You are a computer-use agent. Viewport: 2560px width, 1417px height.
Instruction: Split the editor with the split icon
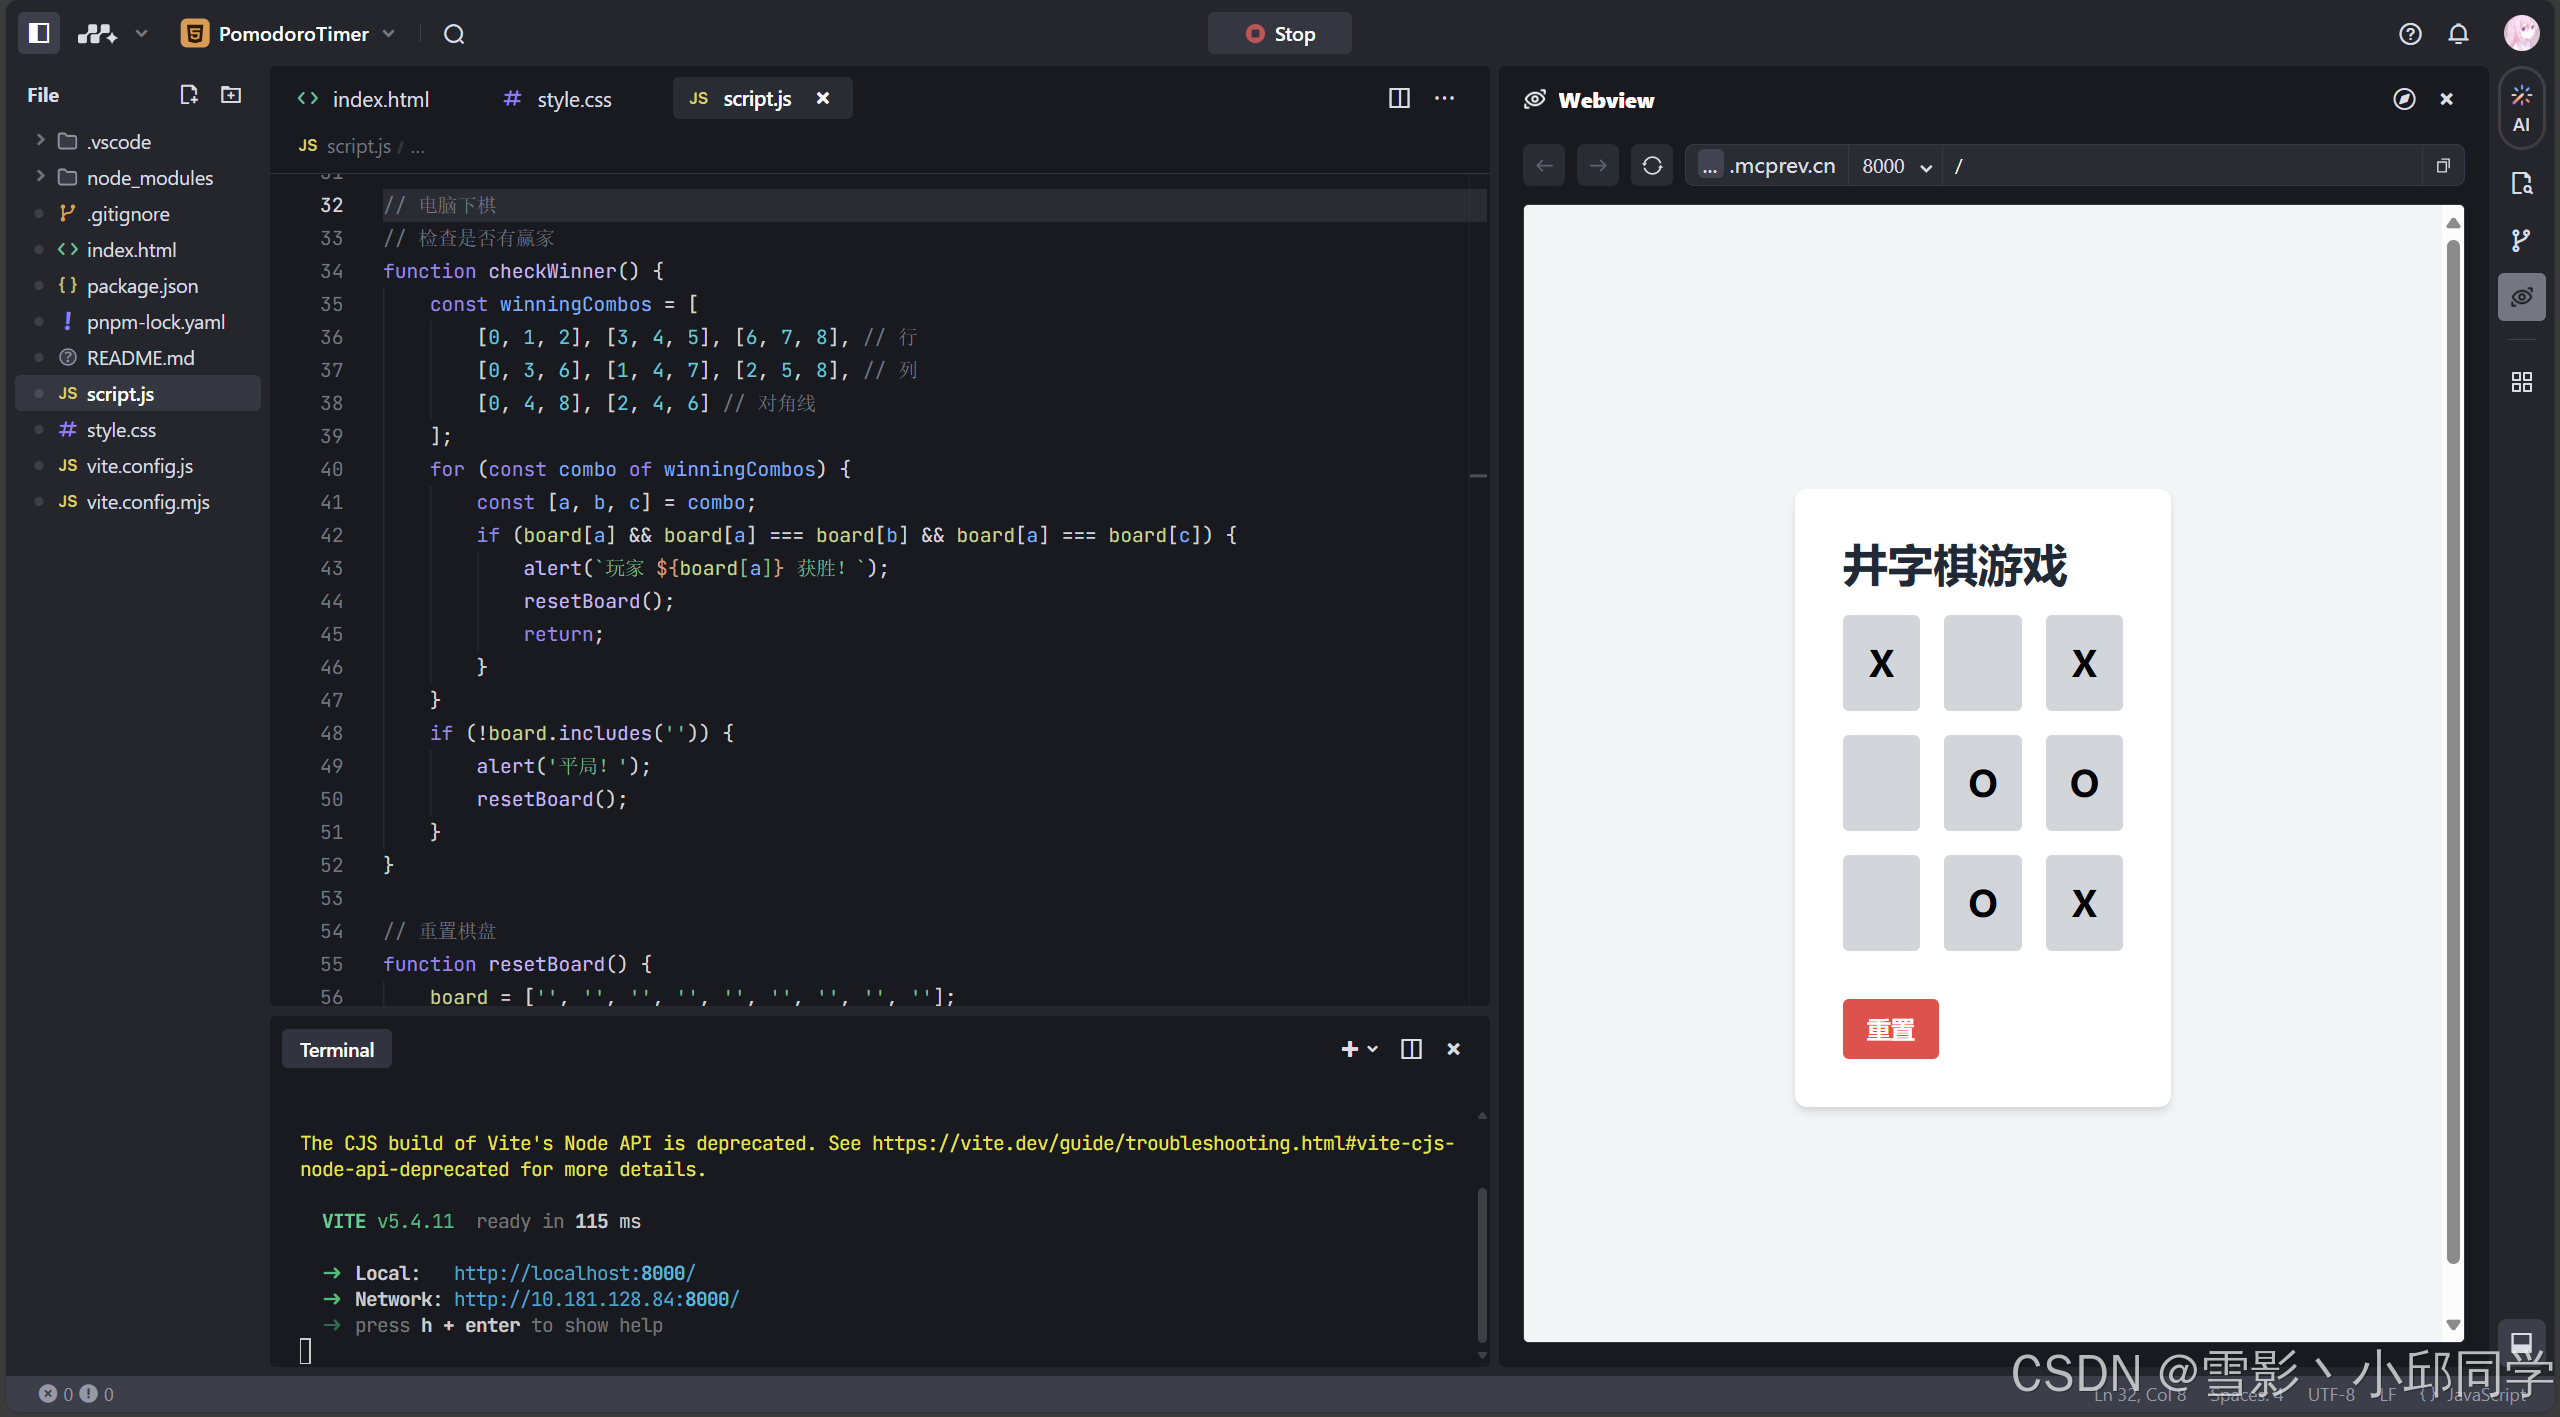pyautogui.click(x=1399, y=98)
